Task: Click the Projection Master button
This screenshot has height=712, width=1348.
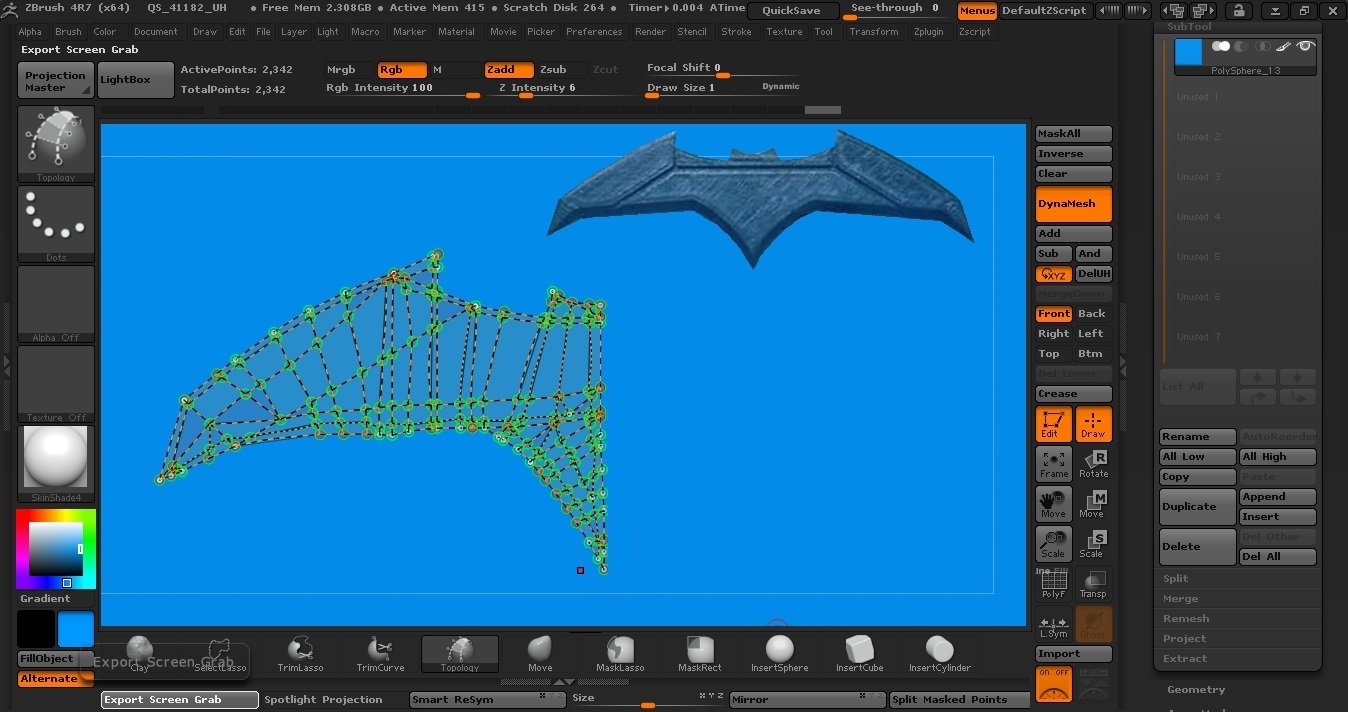Action: [x=56, y=80]
